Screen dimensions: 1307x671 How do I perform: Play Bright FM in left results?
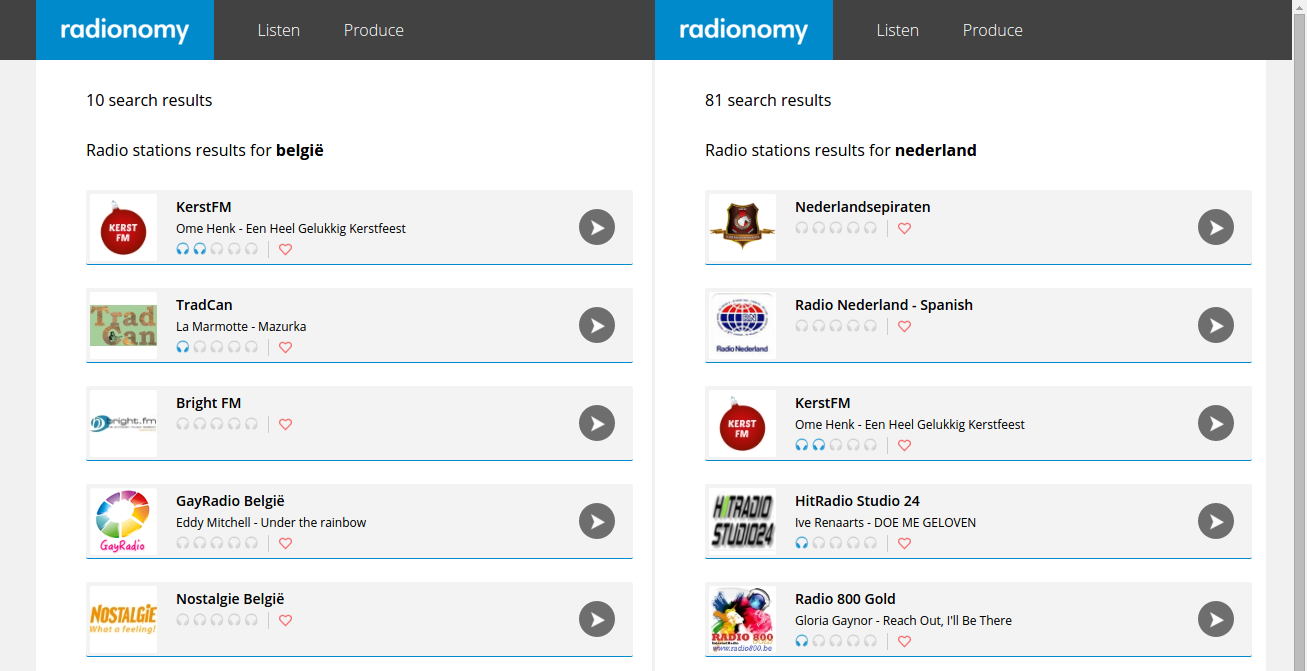pos(597,423)
